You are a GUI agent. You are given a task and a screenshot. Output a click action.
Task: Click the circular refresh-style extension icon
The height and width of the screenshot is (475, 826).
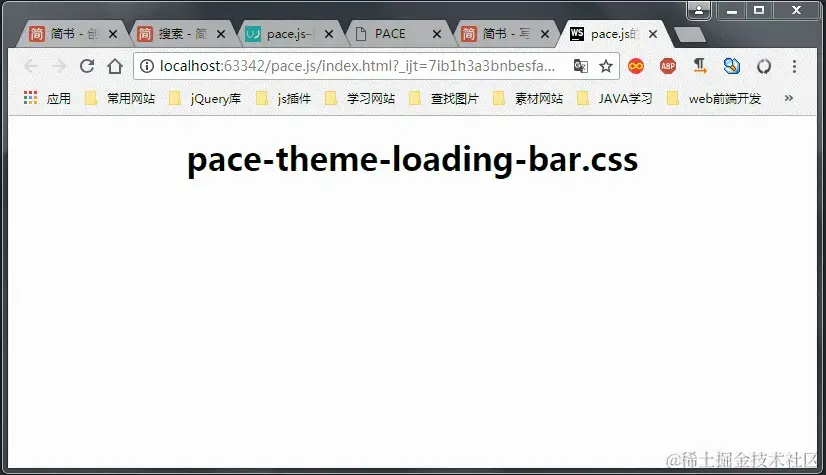(x=764, y=66)
